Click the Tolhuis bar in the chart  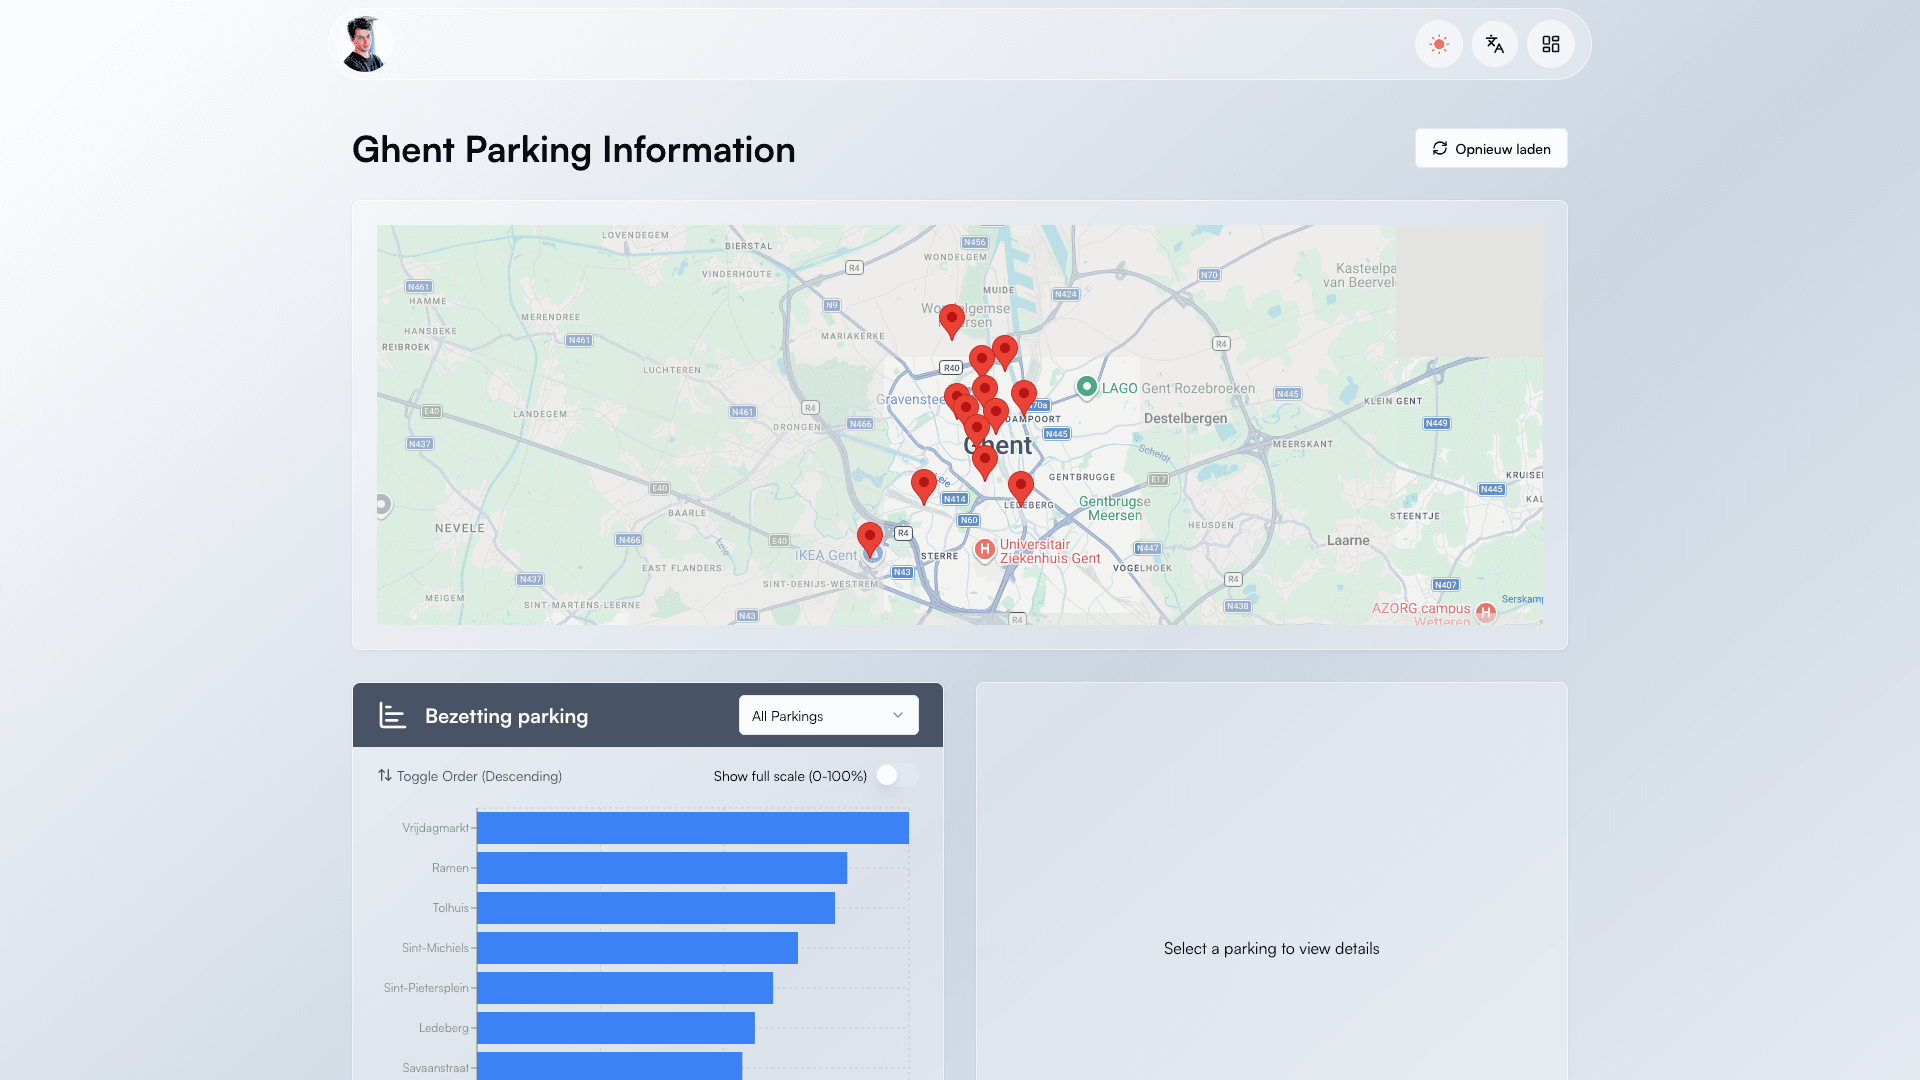[x=655, y=908]
